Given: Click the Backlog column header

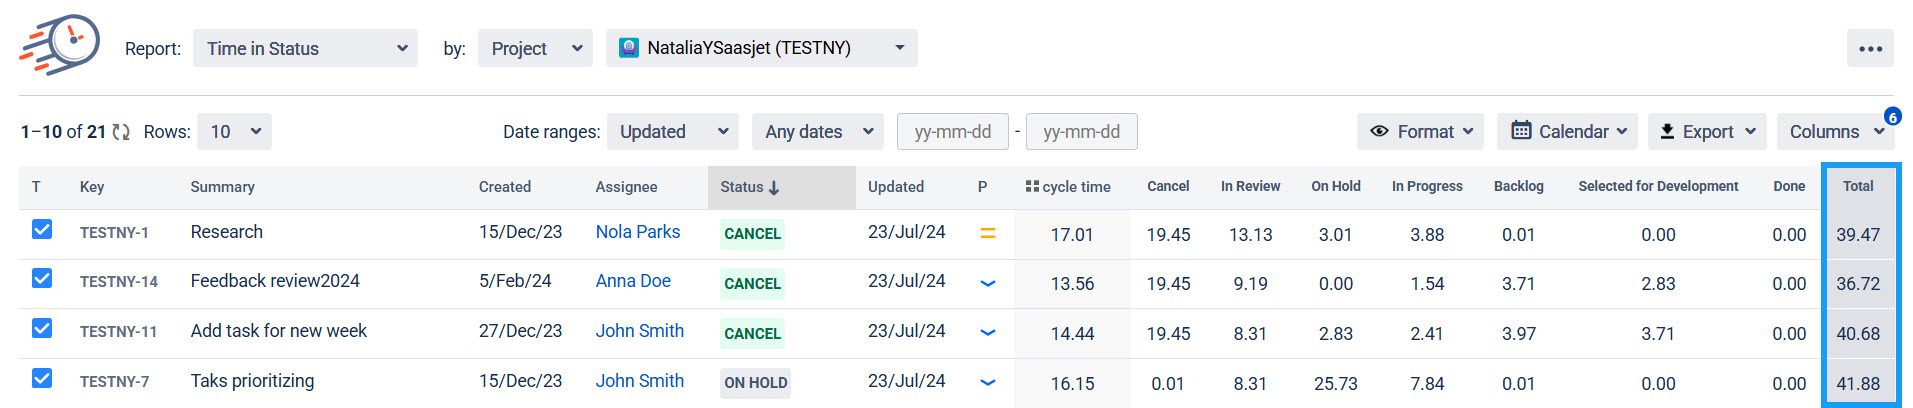Looking at the screenshot, I should click(x=1519, y=186).
